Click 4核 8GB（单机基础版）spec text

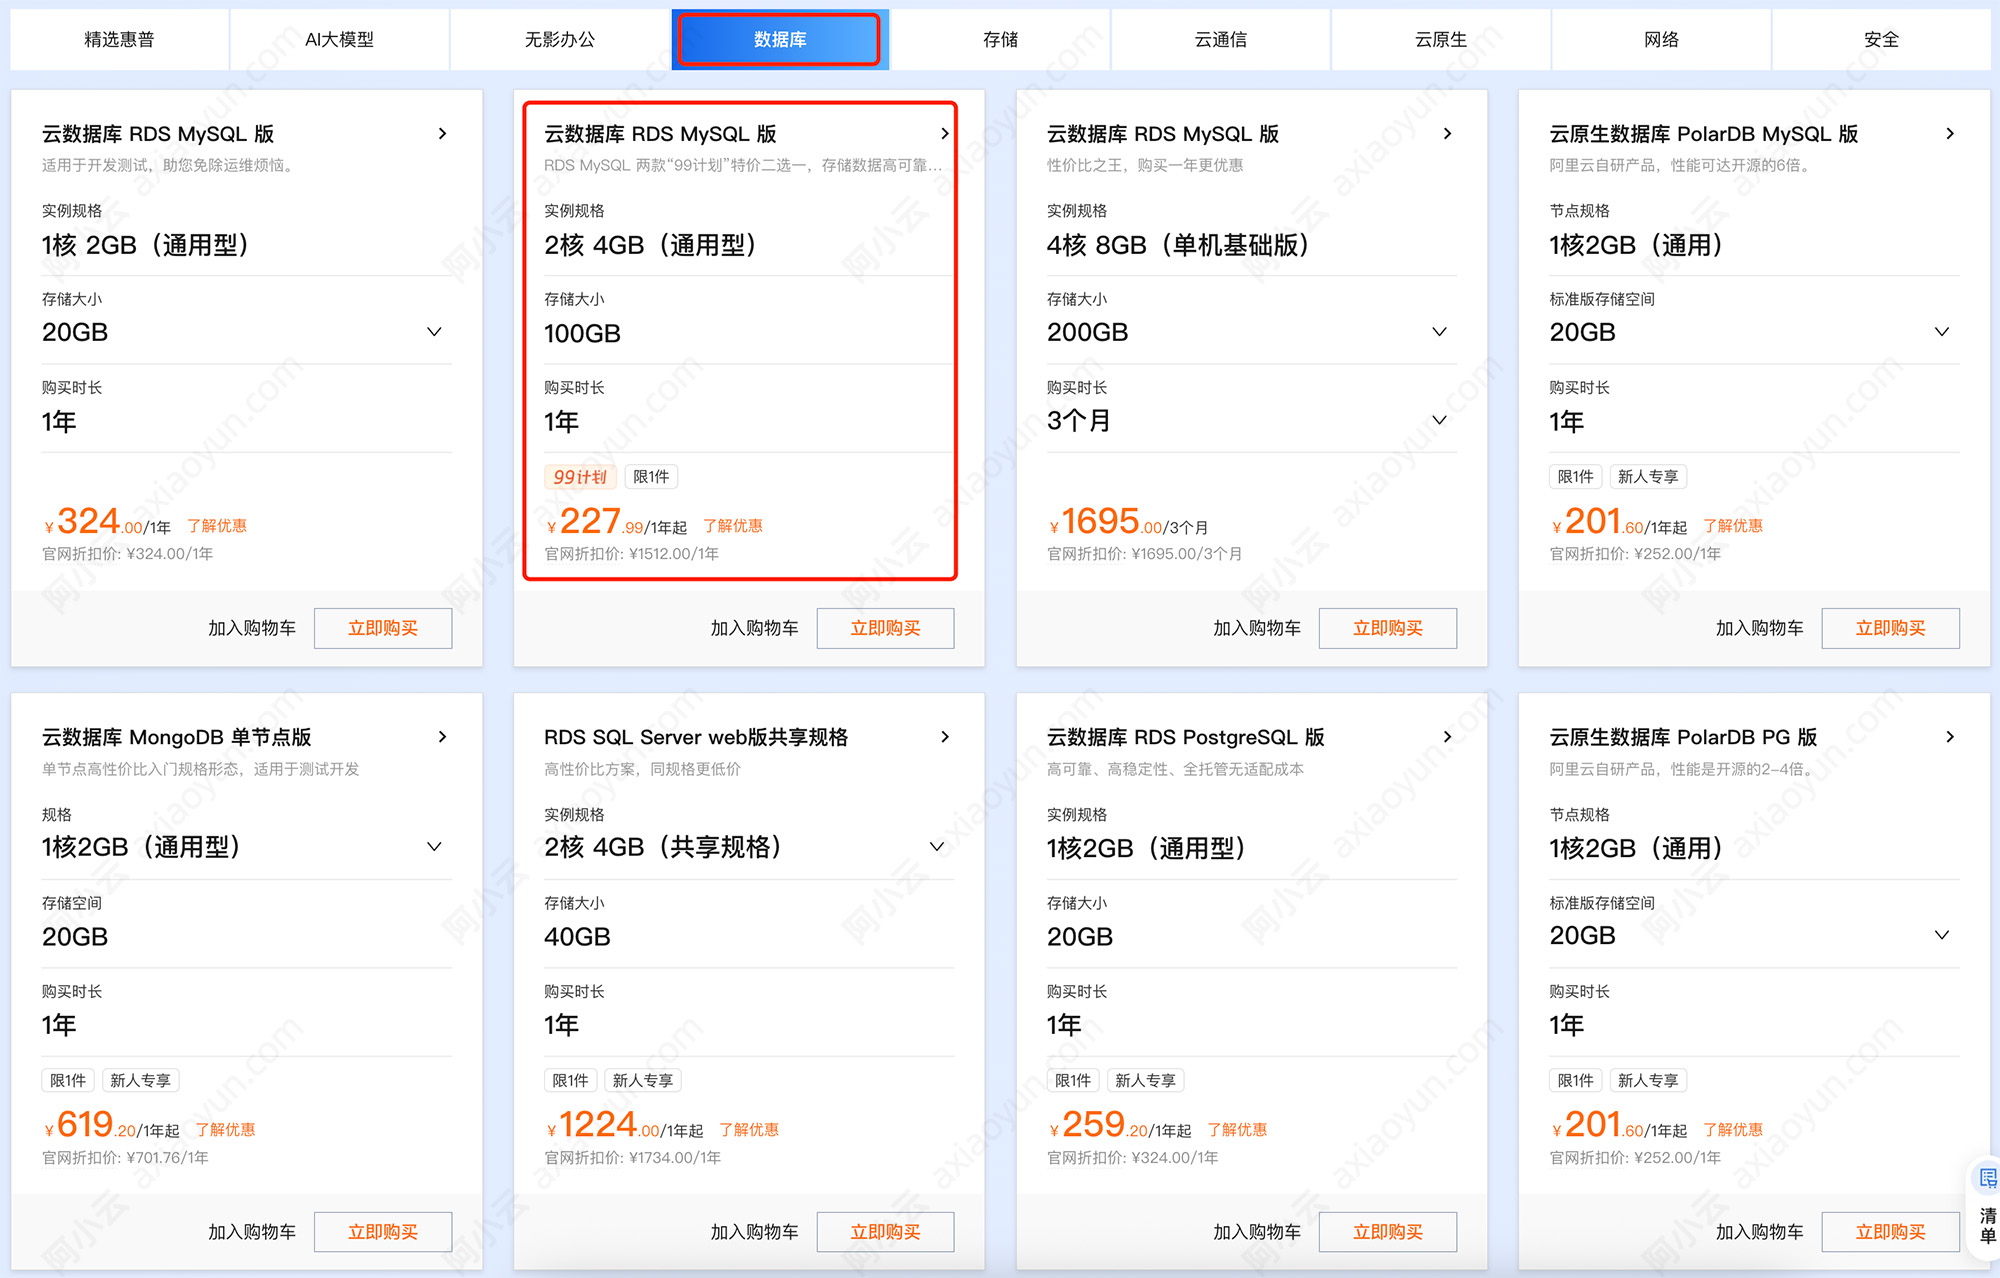click(x=1178, y=245)
